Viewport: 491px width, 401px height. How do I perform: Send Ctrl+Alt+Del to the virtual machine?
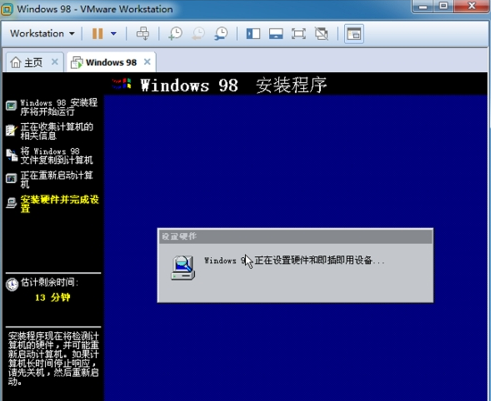tap(143, 34)
